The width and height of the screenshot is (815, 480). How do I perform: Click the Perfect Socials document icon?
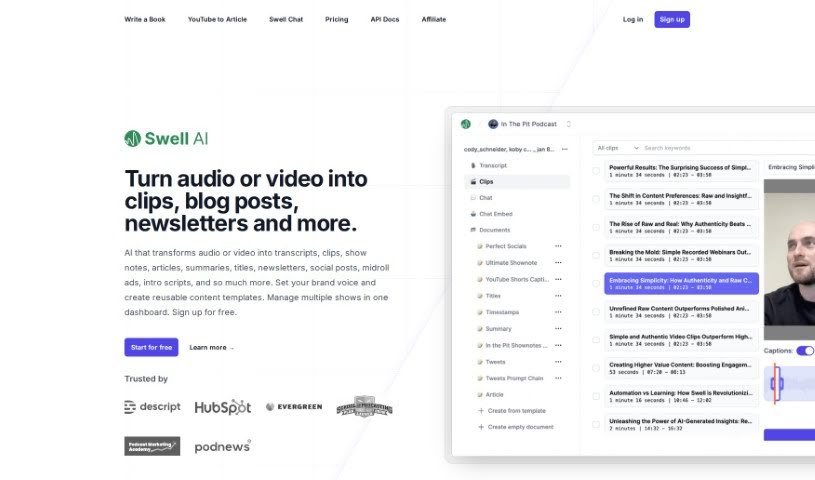click(x=480, y=246)
